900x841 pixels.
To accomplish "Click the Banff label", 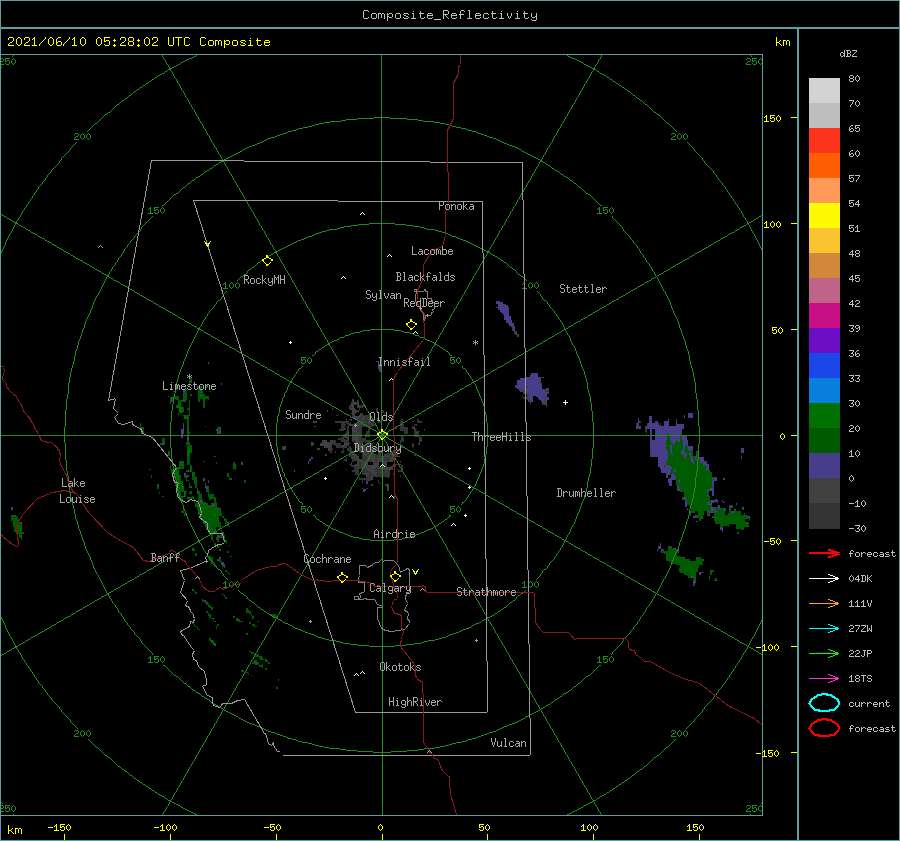I will tap(165, 558).
